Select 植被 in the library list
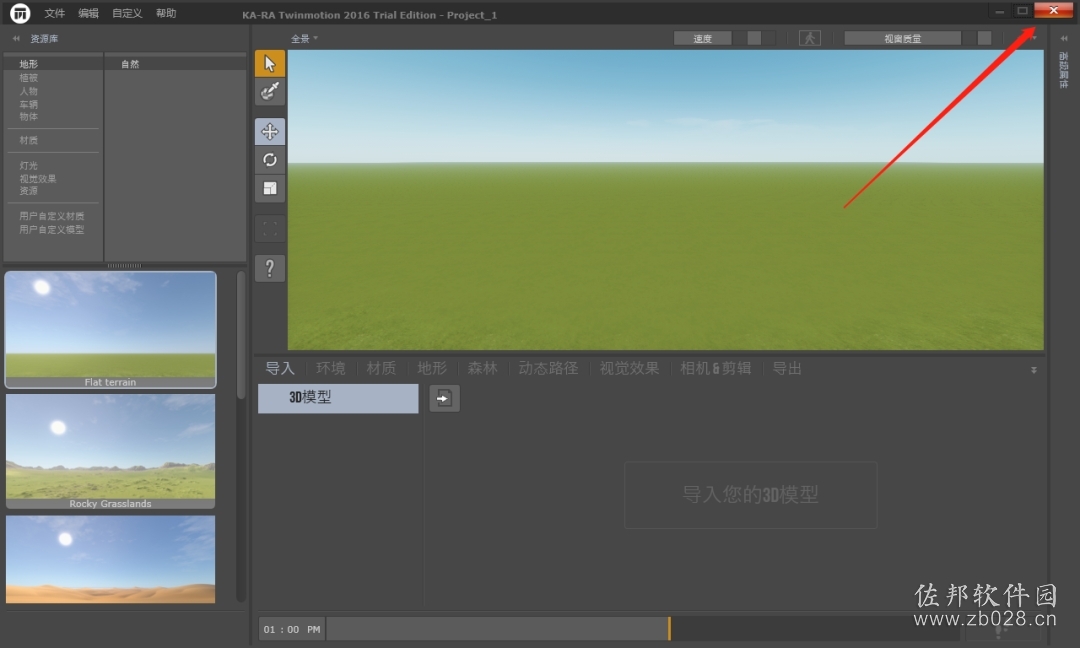 [x=28, y=78]
